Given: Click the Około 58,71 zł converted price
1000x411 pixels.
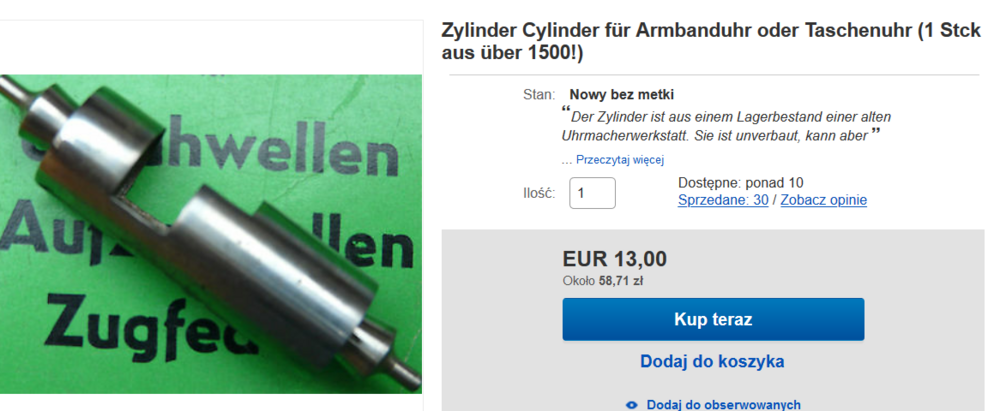Looking at the screenshot, I should 603,280.
